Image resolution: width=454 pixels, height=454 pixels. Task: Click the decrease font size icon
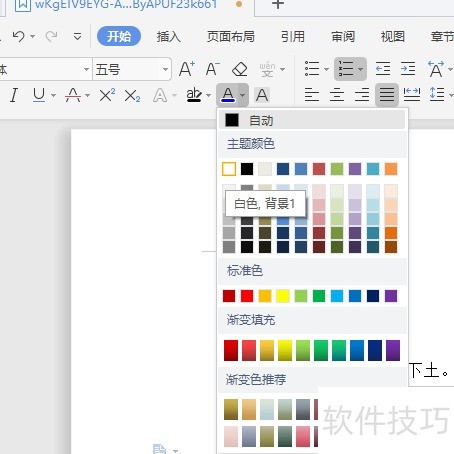[213, 69]
